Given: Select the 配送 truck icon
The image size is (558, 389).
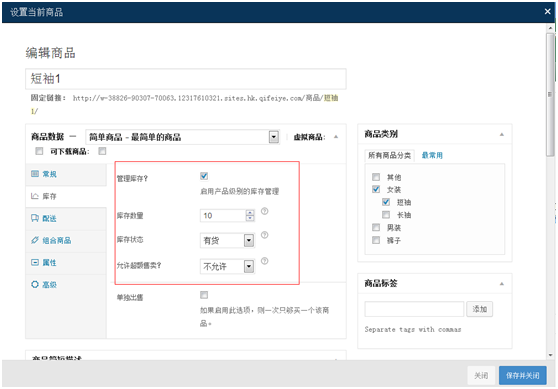Looking at the screenshot, I should pos(35,218).
